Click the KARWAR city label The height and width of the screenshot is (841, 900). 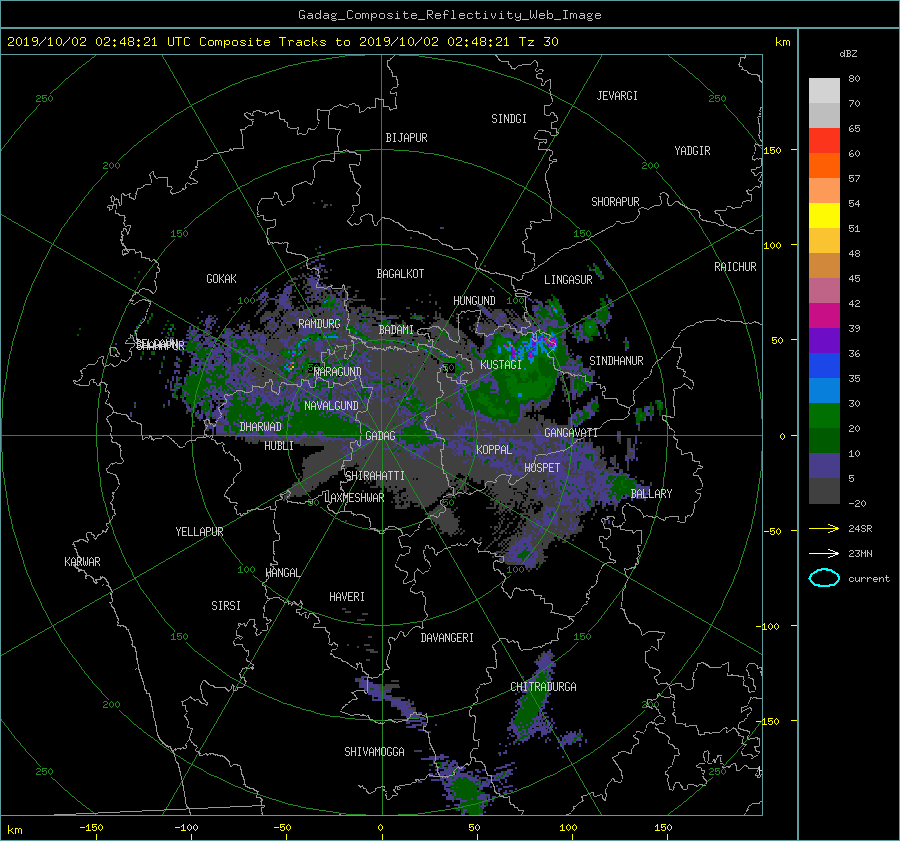[x=82, y=562]
